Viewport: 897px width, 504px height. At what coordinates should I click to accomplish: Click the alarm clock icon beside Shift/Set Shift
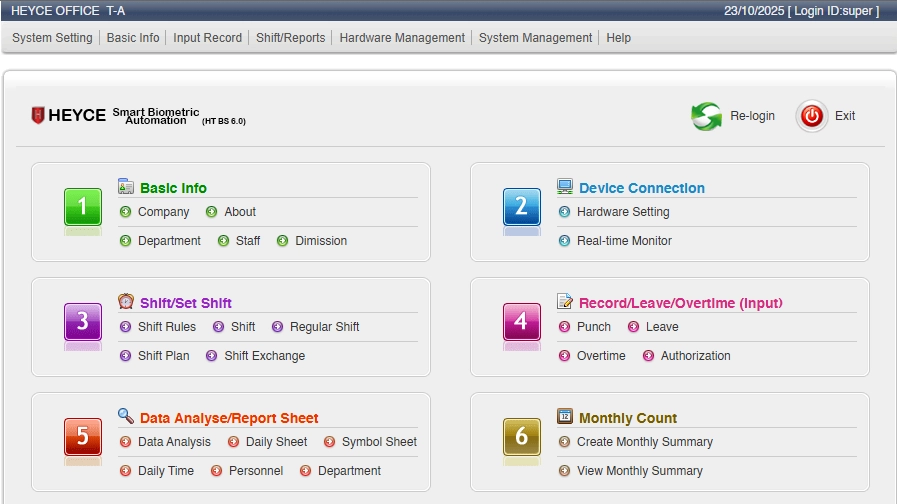tap(126, 301)
